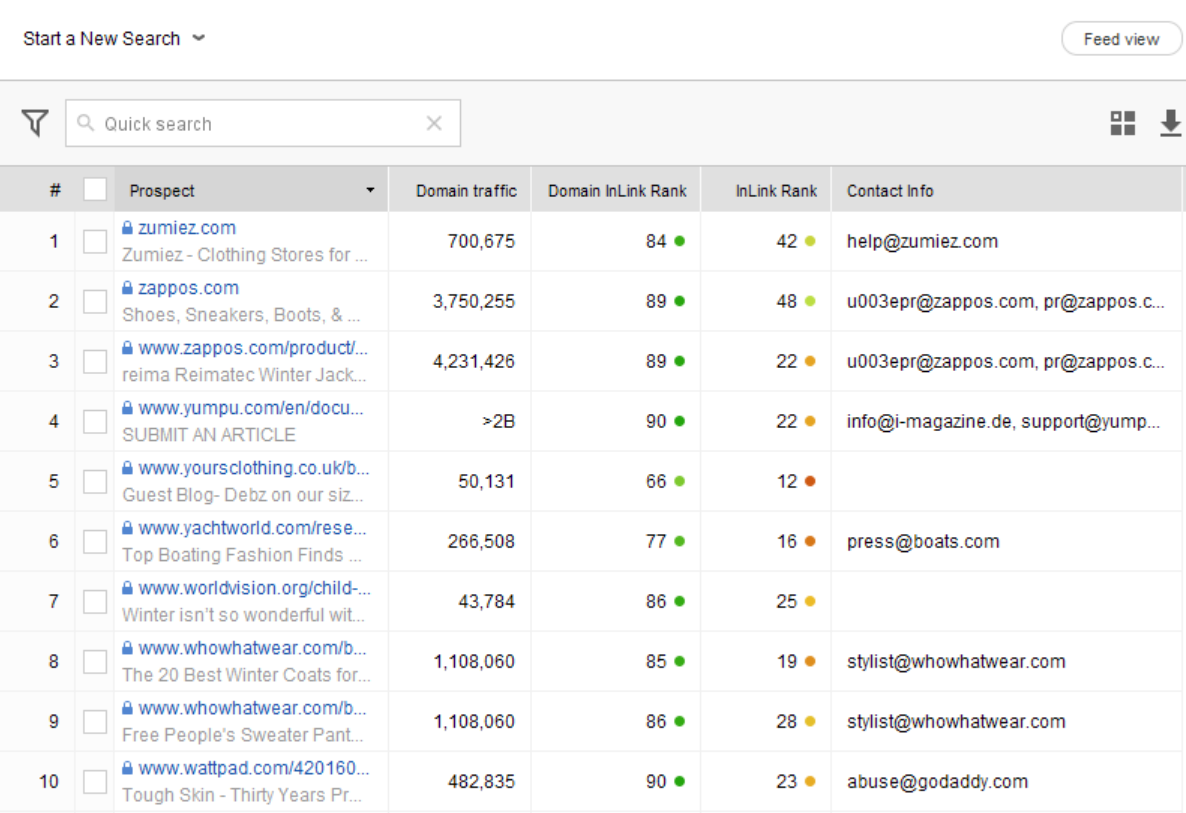The height and width of the screenshot is (813, 1186).
Task: Tick checkbox for row 7 worldvision.org
Action: pos(95,601)
